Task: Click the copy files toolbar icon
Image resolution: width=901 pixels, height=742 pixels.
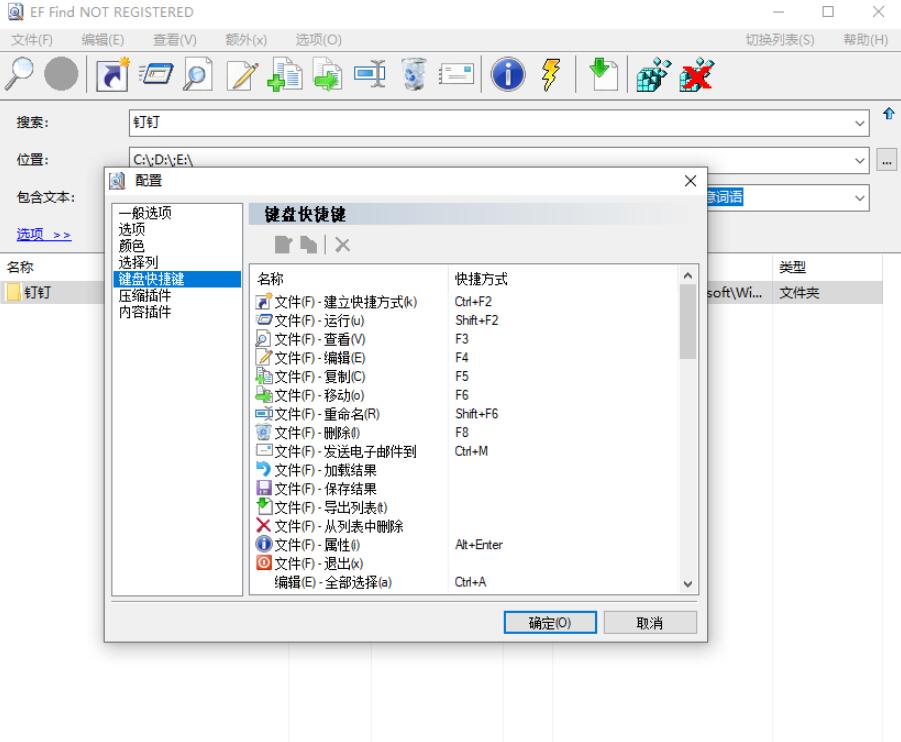Action: (x=284, y=74)
